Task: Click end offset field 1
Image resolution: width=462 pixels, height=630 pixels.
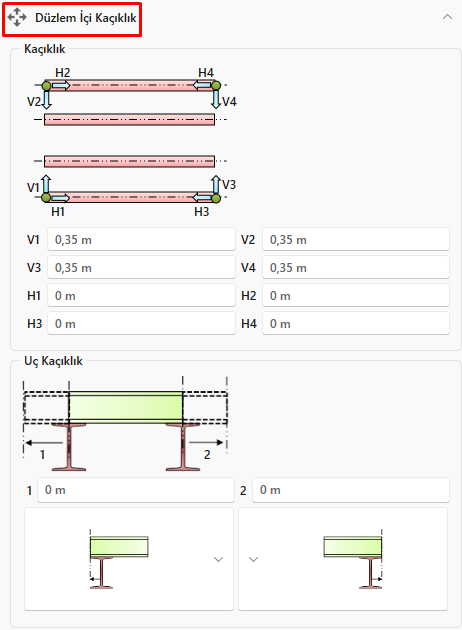Action: pyautogui.click(x=136, y=490)
